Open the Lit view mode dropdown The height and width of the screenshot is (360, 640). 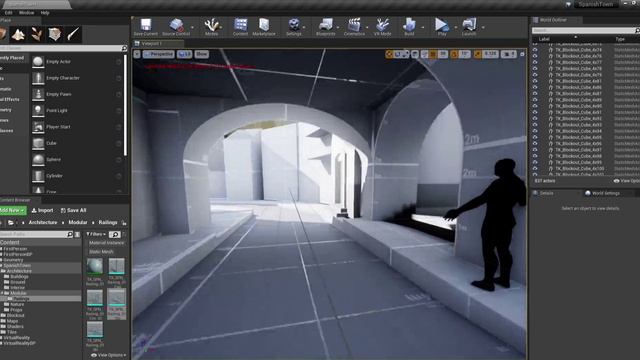184,54
